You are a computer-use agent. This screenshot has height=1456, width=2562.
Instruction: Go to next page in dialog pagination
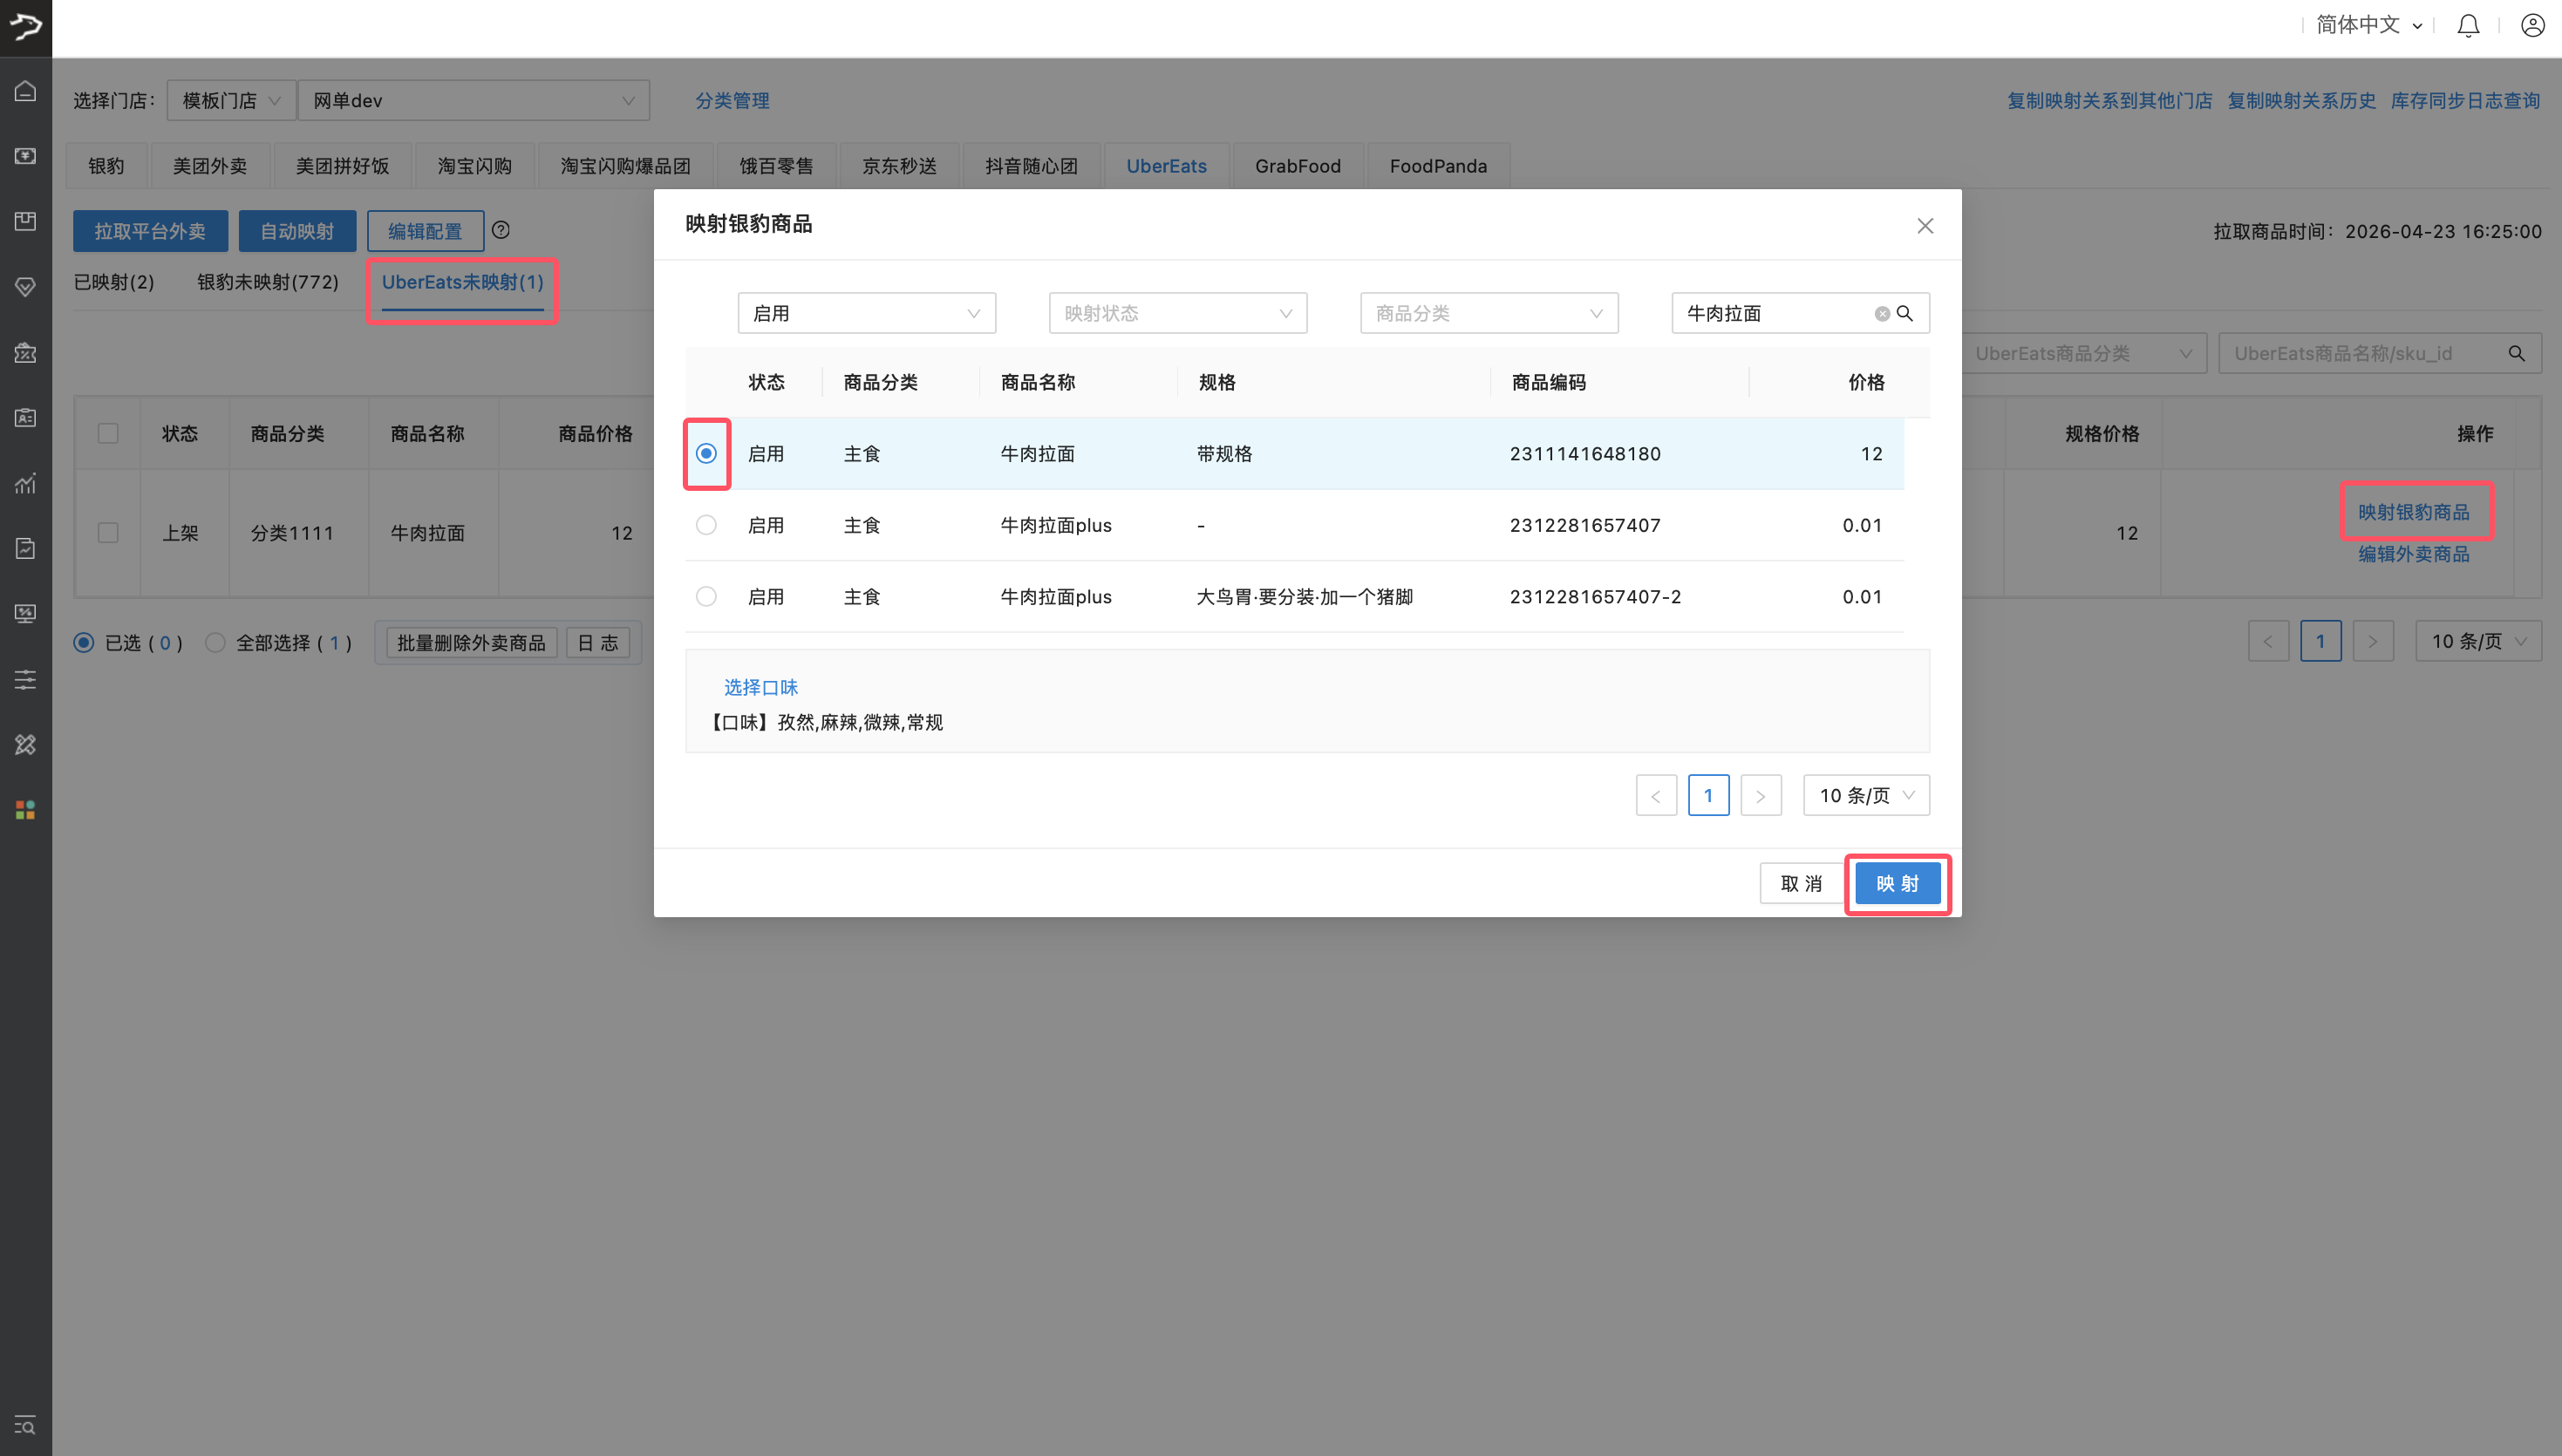click(1761, 795)
